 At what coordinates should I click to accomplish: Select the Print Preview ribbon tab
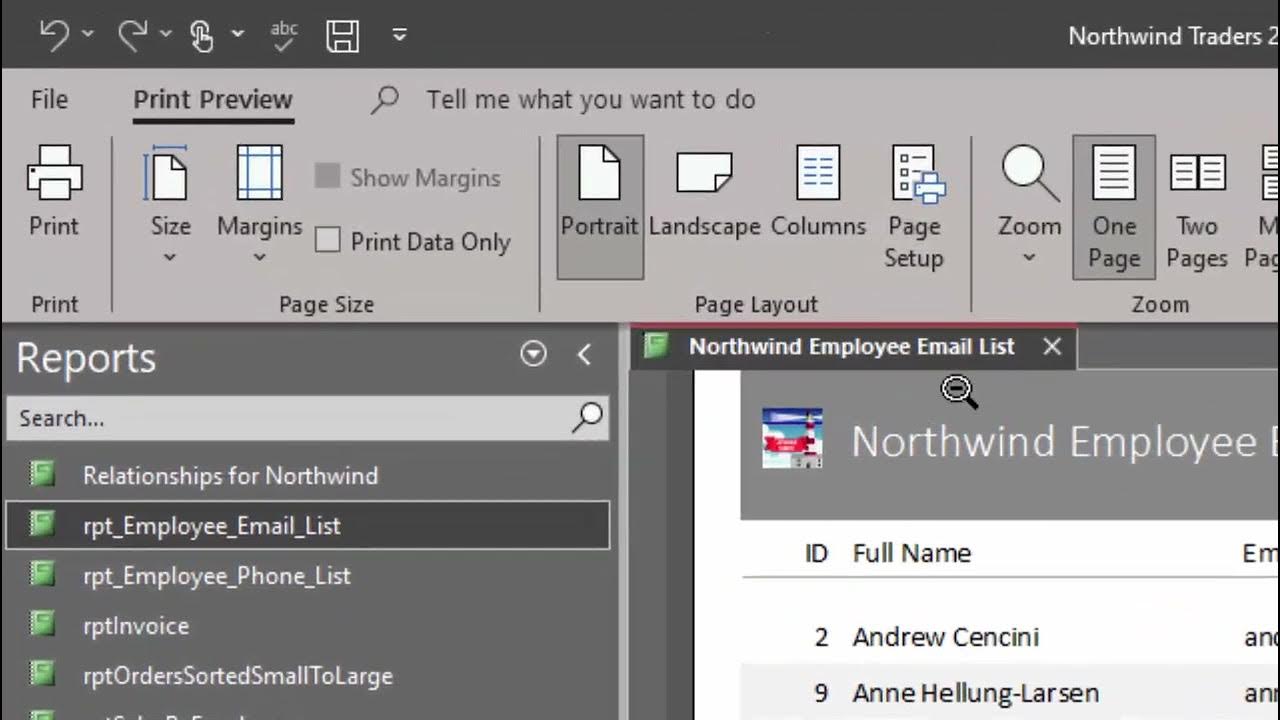213,100
